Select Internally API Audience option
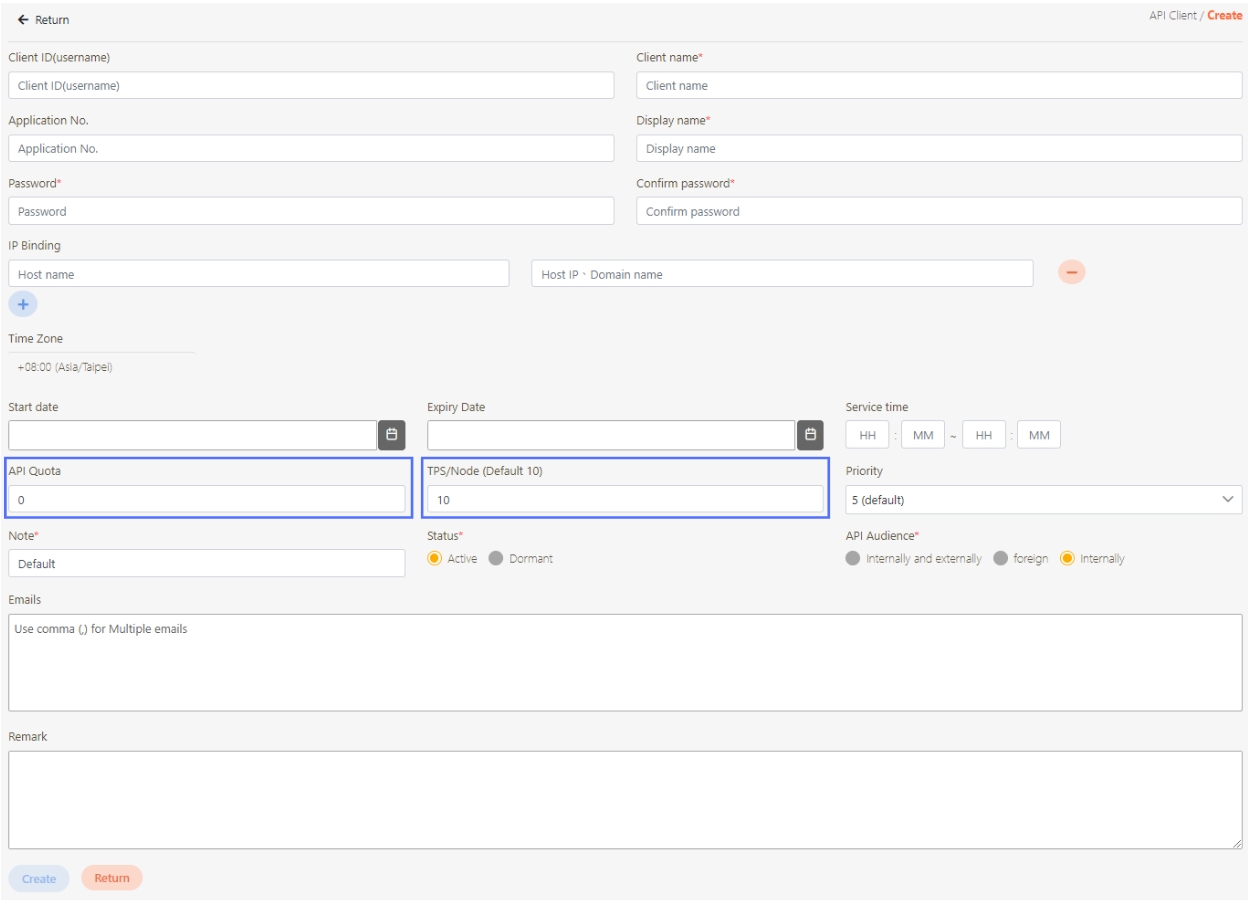 [x=1067, y=558]
